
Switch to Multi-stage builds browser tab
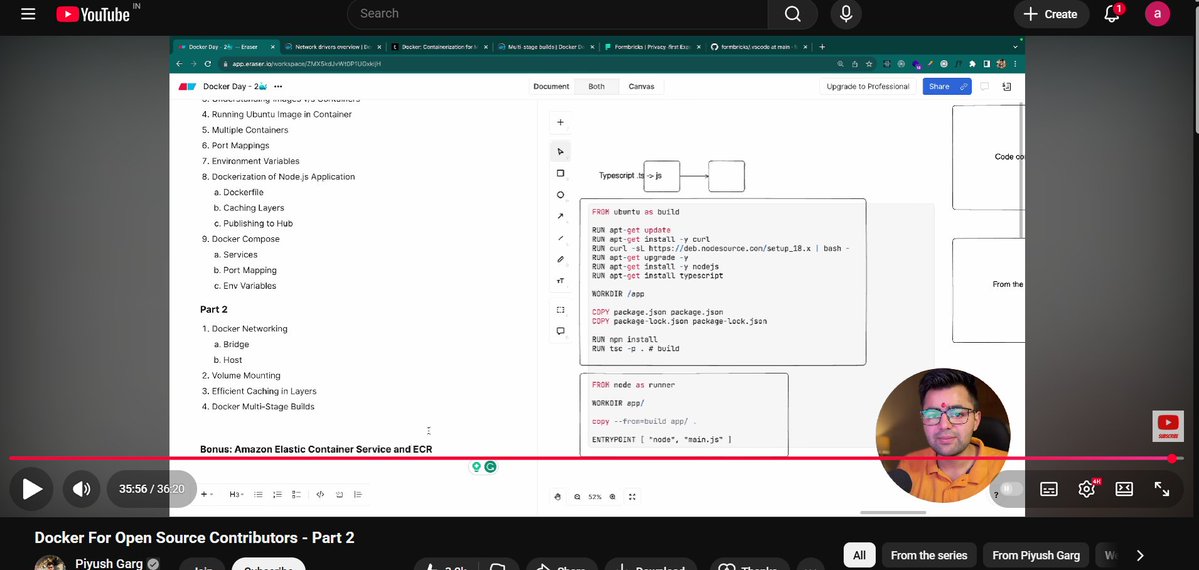click(x=545, y=47)
